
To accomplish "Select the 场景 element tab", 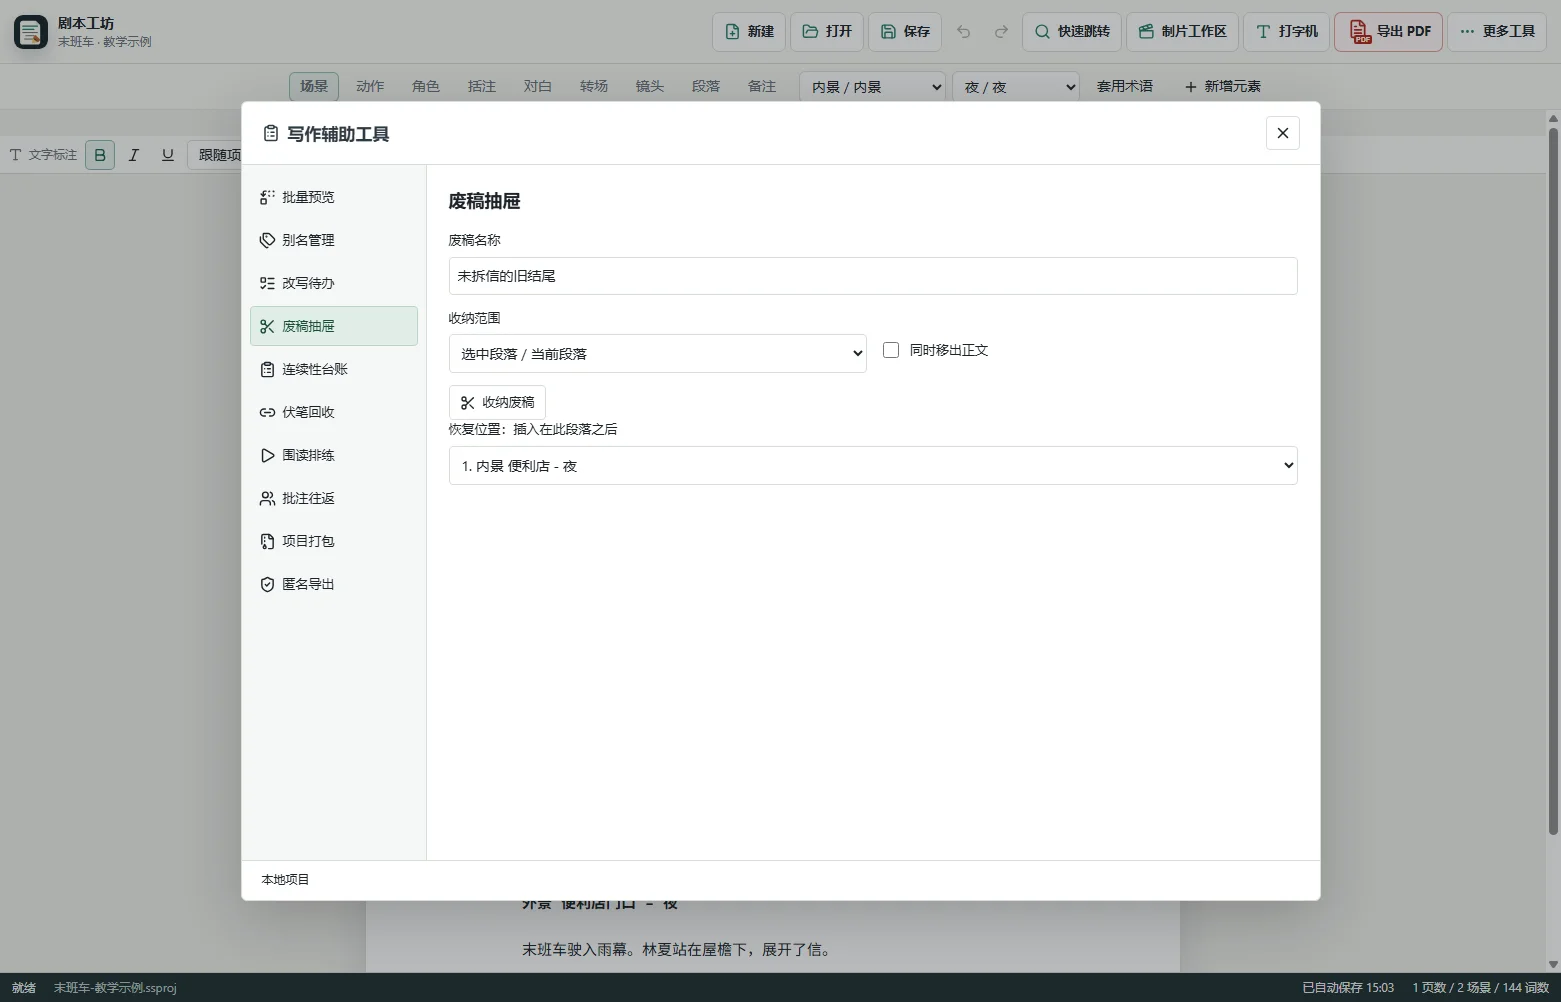I will coord(314,86).
